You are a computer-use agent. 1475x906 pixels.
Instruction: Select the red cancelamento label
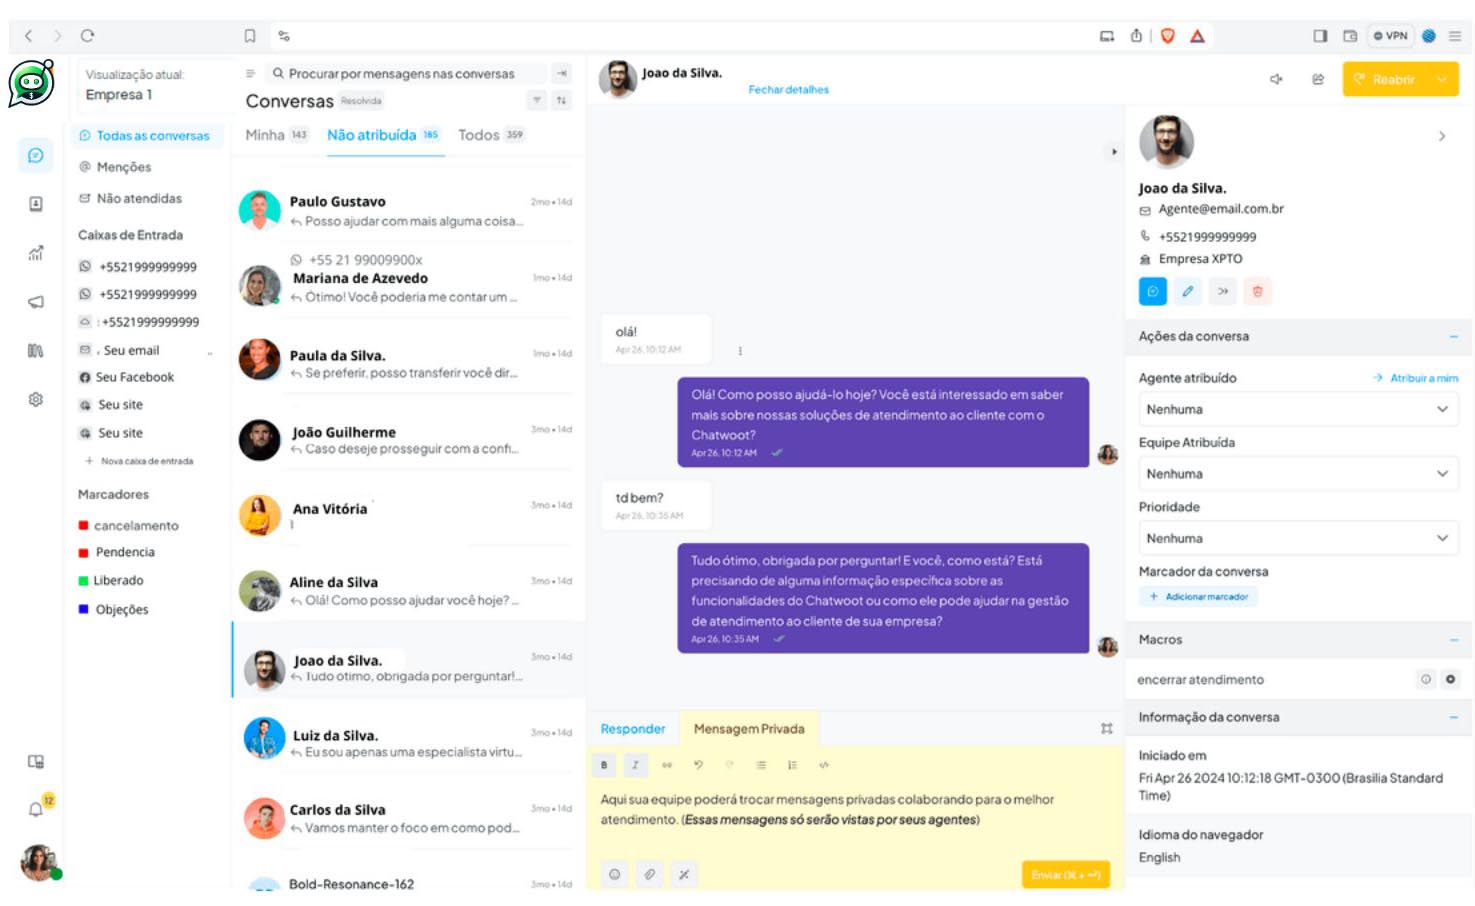click(135, 526)
